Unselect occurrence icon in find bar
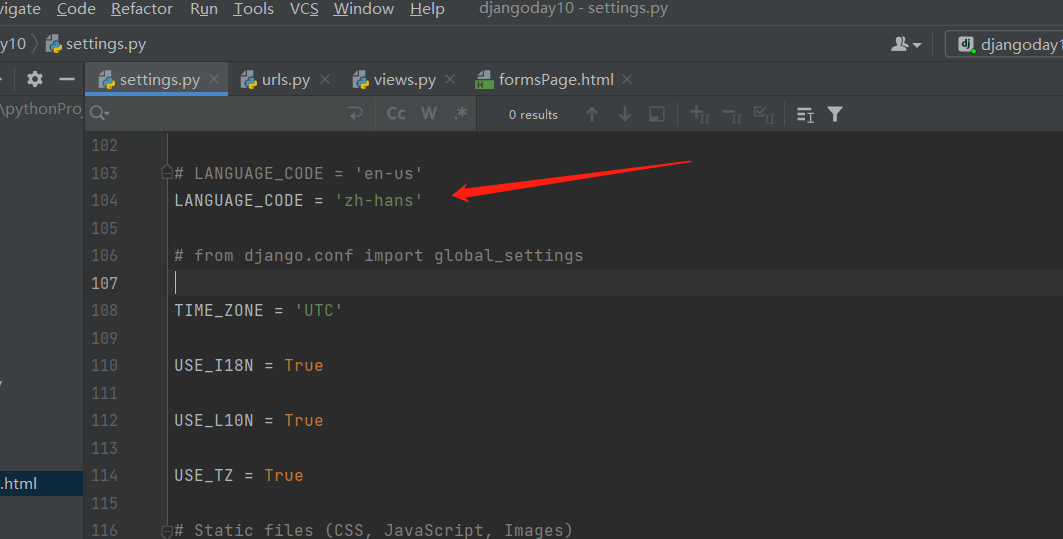The image size is (1063, 539). coord(731,115)
